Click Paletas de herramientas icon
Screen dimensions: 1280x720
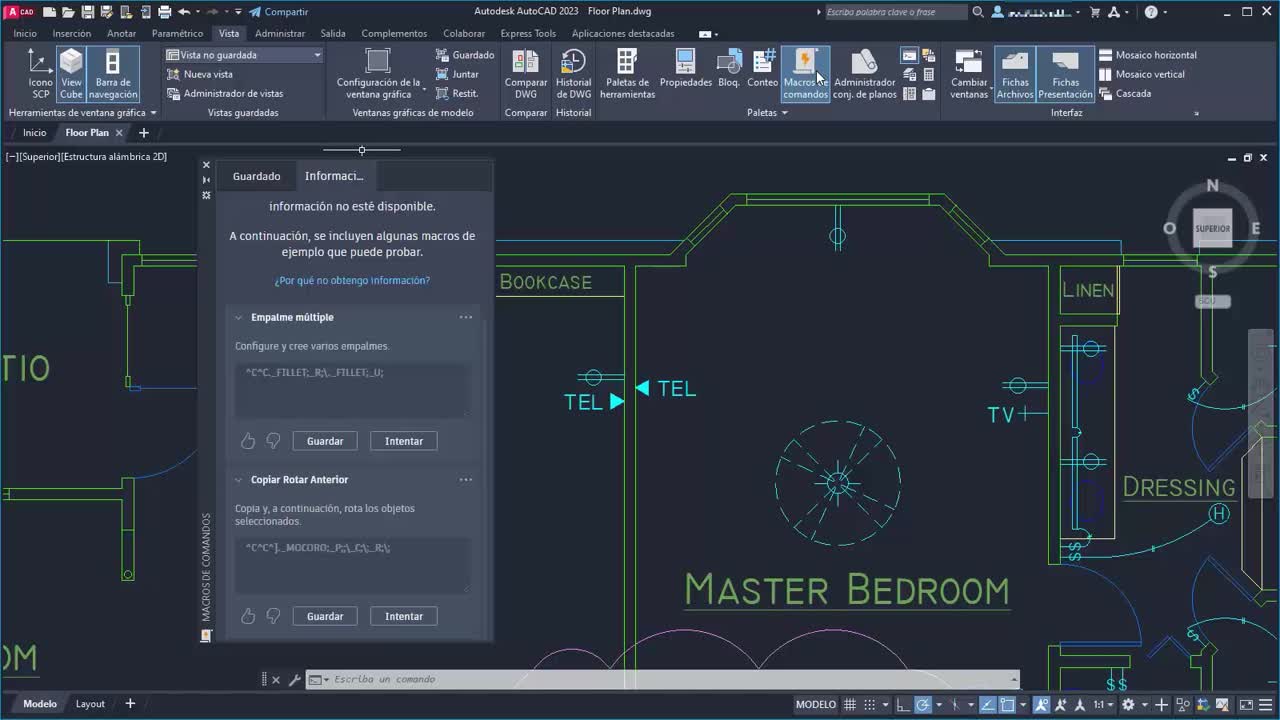point(627,74)
